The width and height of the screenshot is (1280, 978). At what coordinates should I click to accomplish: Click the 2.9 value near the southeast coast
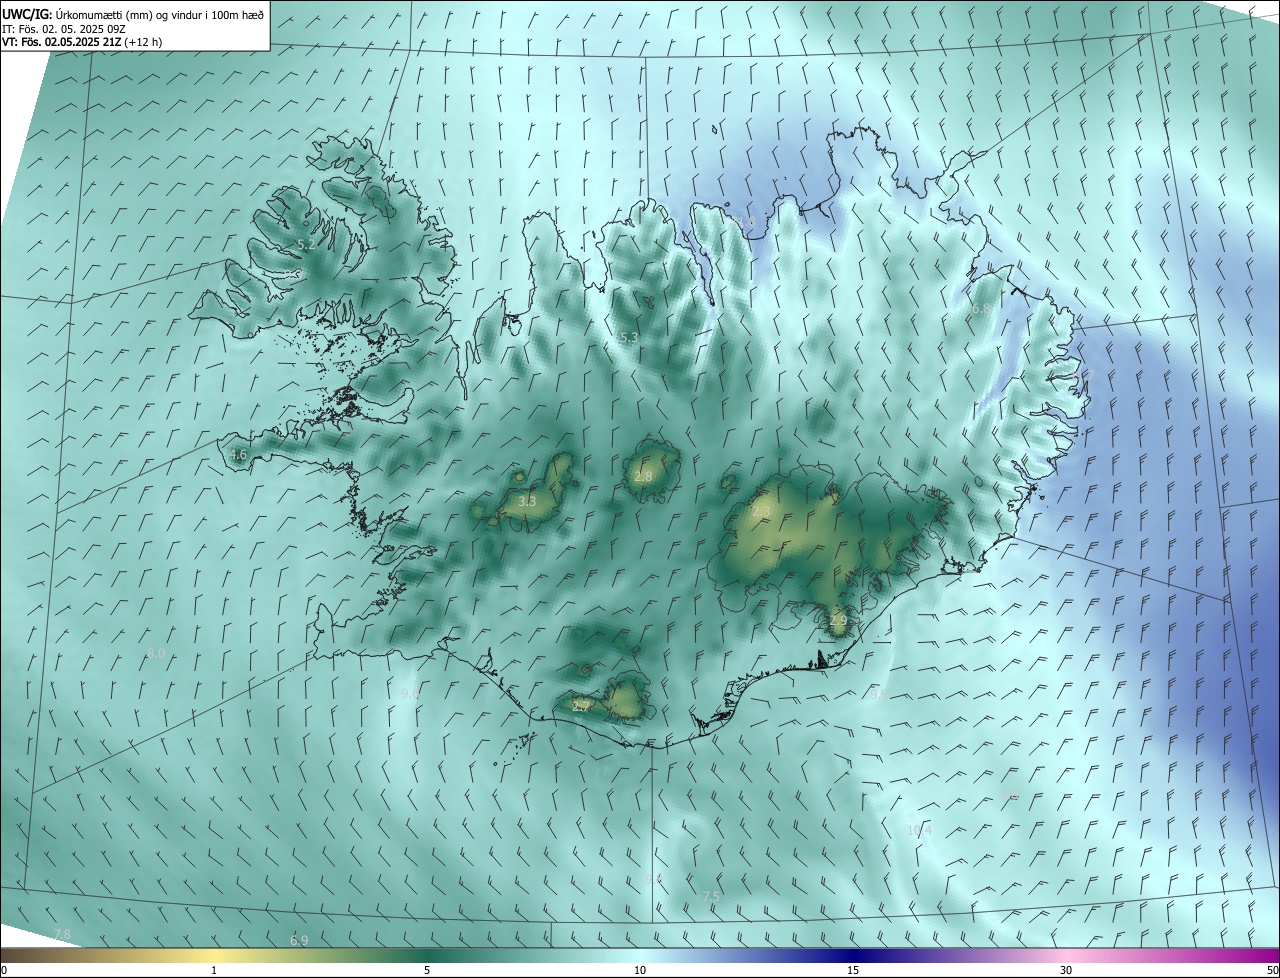tap(838, 621)
